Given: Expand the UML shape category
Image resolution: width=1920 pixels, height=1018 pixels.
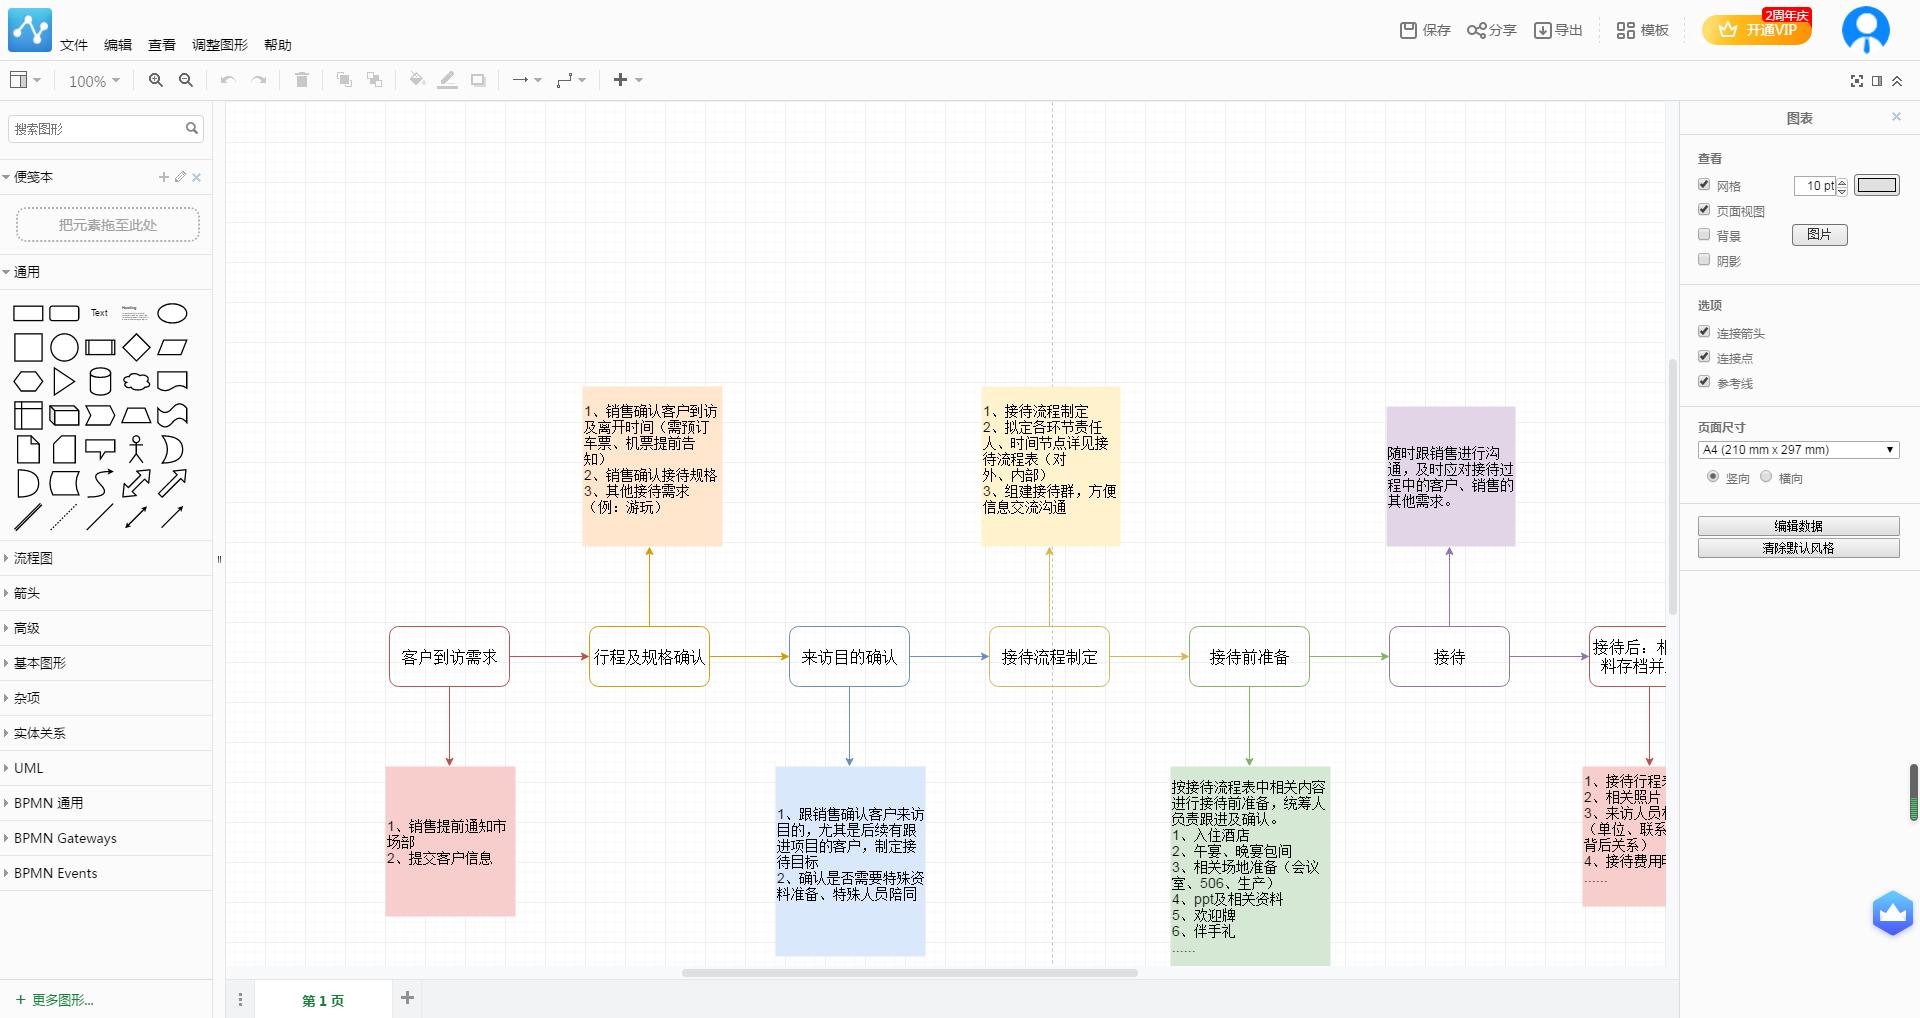Looking at the screenshot, I should (106, 768).
